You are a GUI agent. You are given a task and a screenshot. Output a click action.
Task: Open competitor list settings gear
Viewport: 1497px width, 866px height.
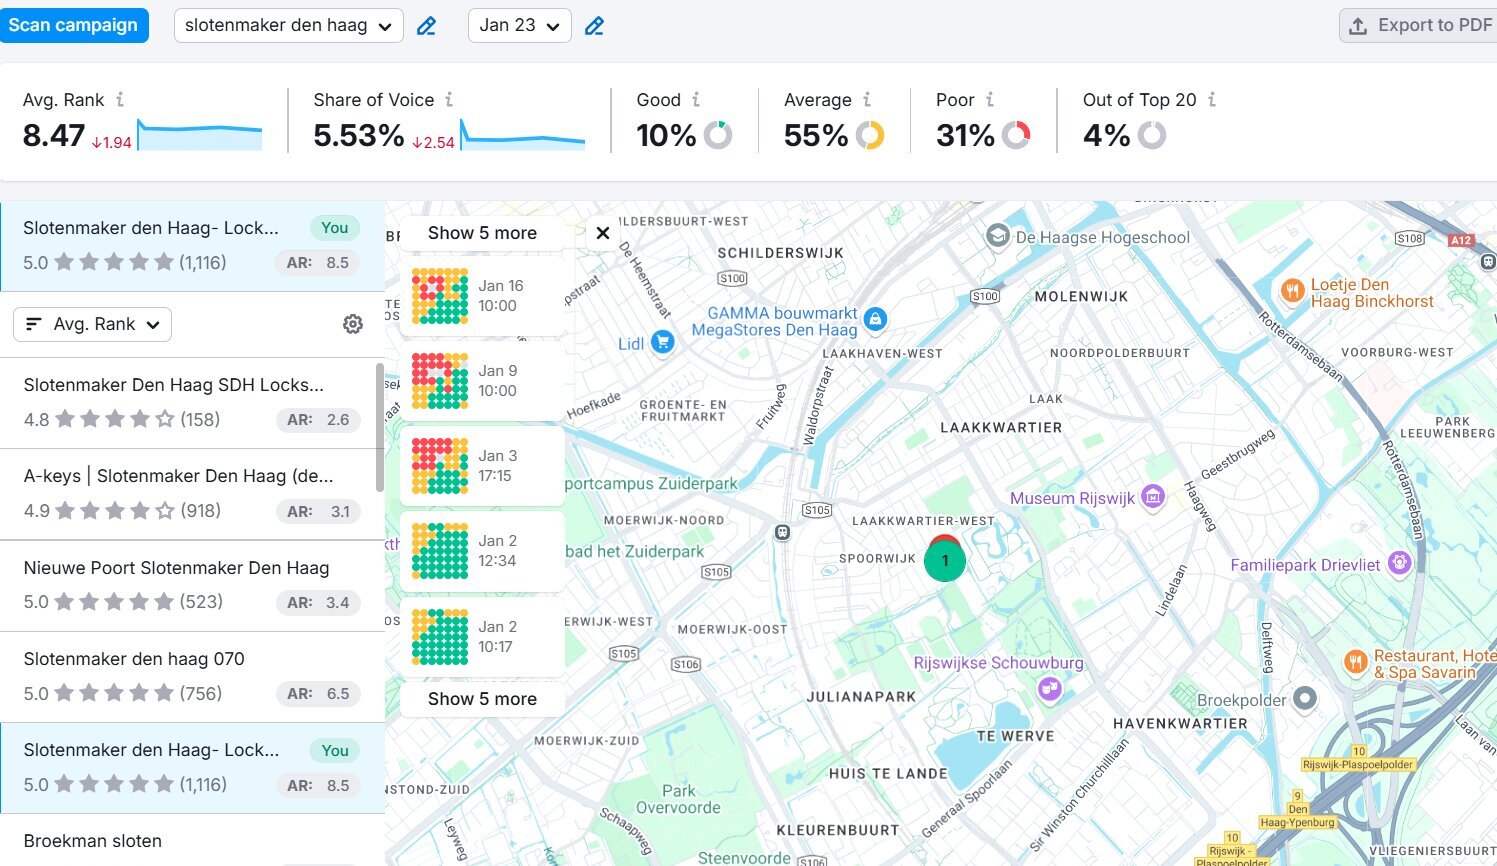click(x=353, y=324)
